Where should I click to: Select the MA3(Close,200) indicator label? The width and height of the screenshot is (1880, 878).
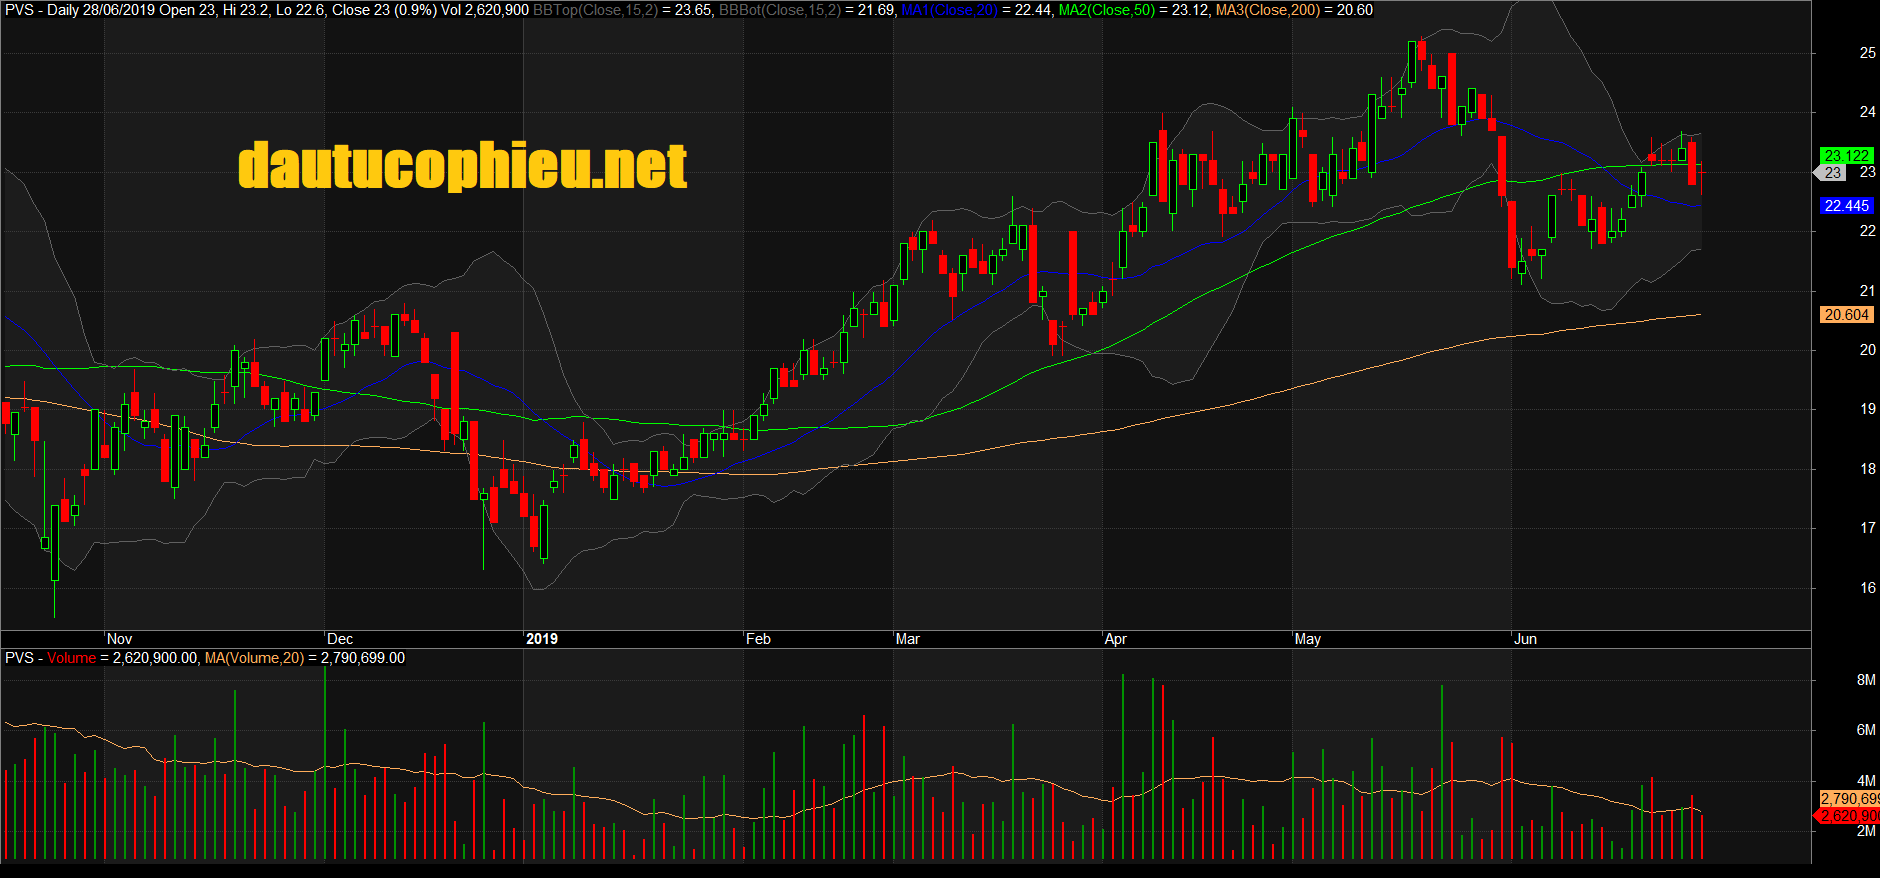1267,10
